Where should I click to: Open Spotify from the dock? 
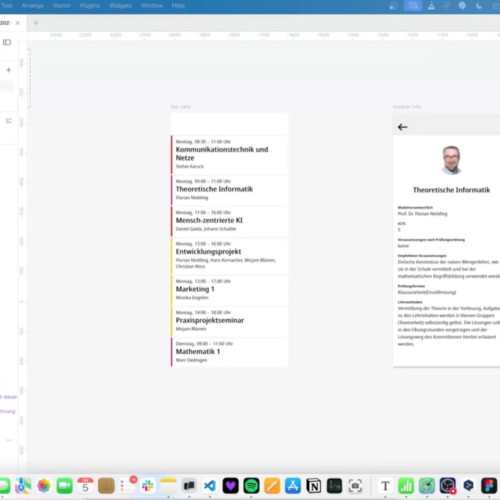tap(251, 486)
